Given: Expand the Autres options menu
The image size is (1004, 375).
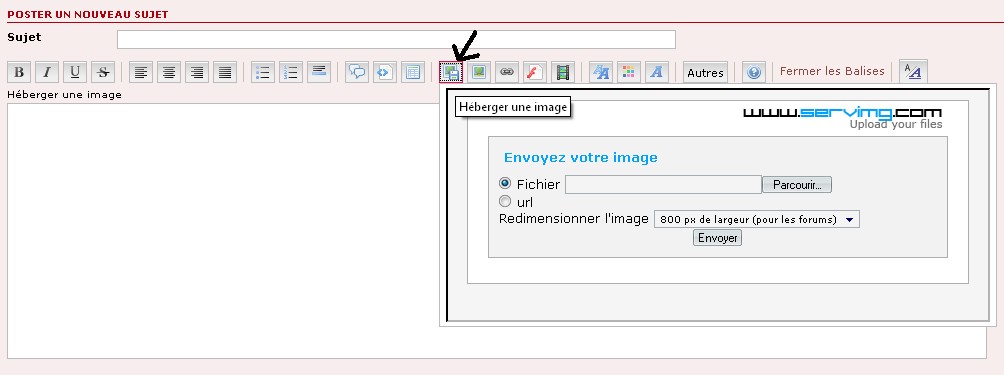Looking at the screenshot, I should click(x=705, y=73).
